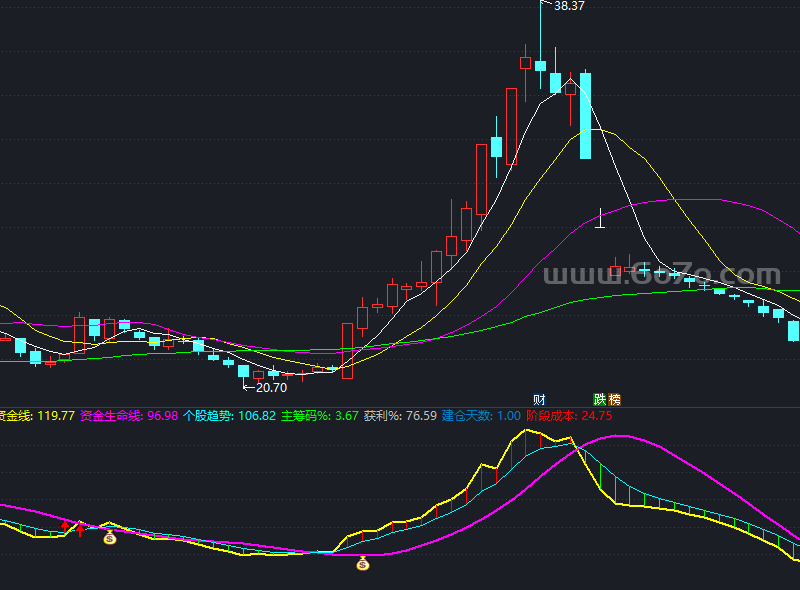Click the peak of the magenta indicator curve
This screenshot has height=590, width=800.
tap(620, 436)
